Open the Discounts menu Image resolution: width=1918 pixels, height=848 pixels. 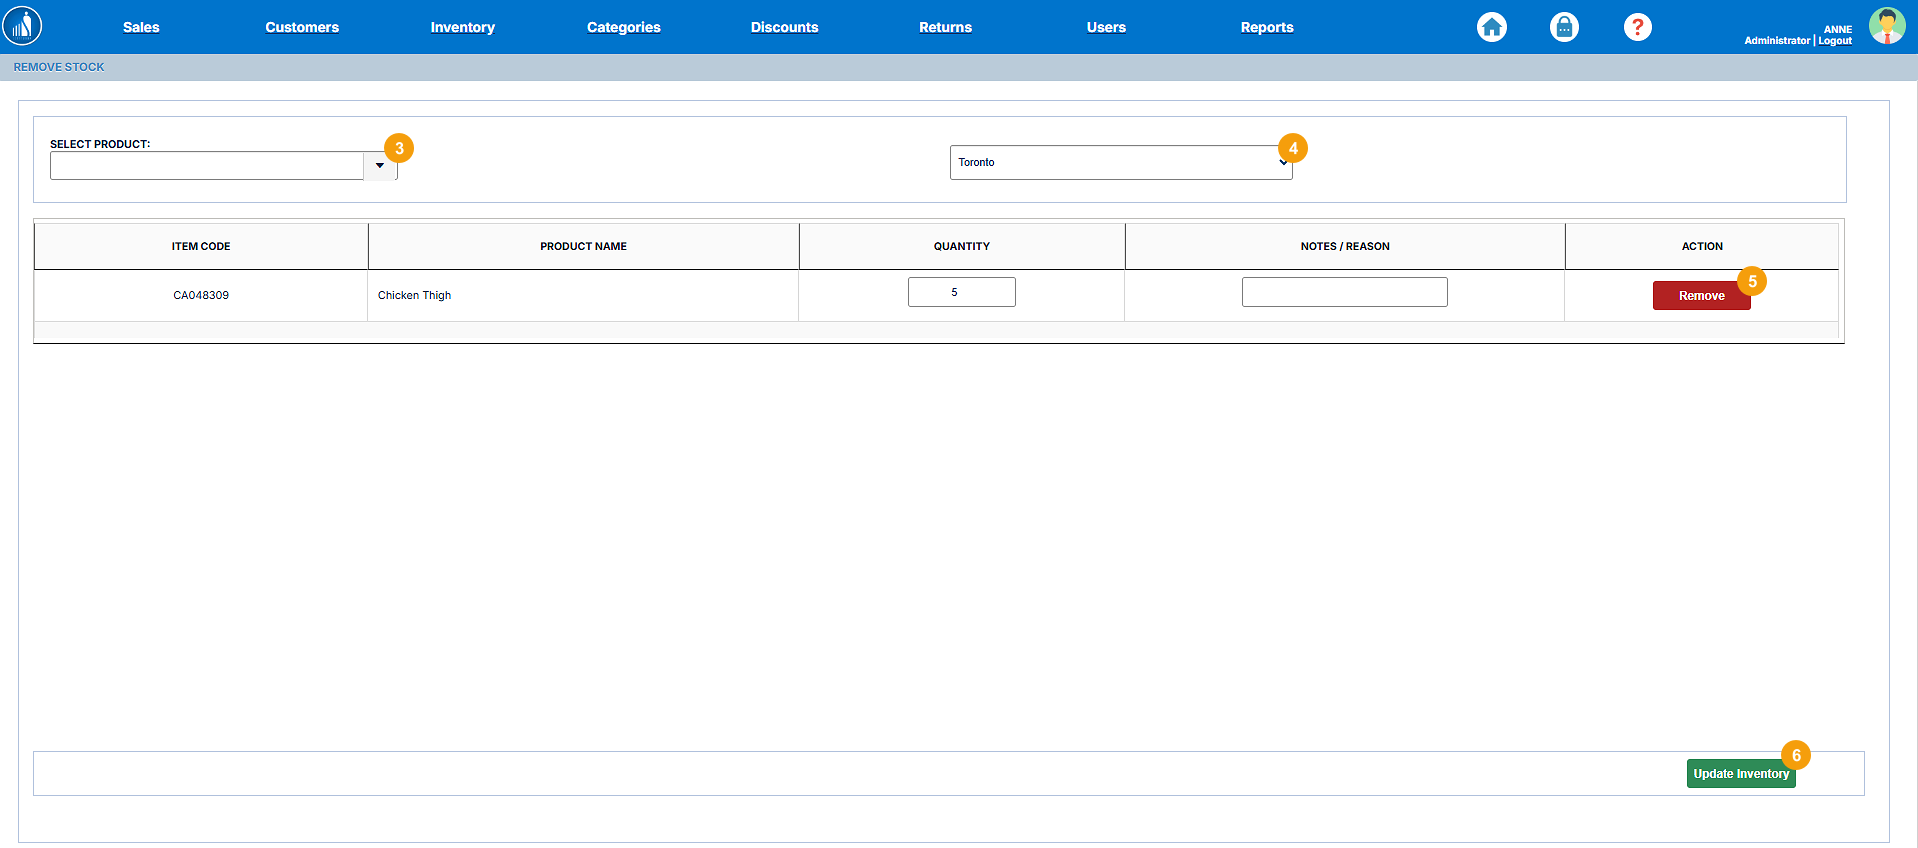coord(784,27)
